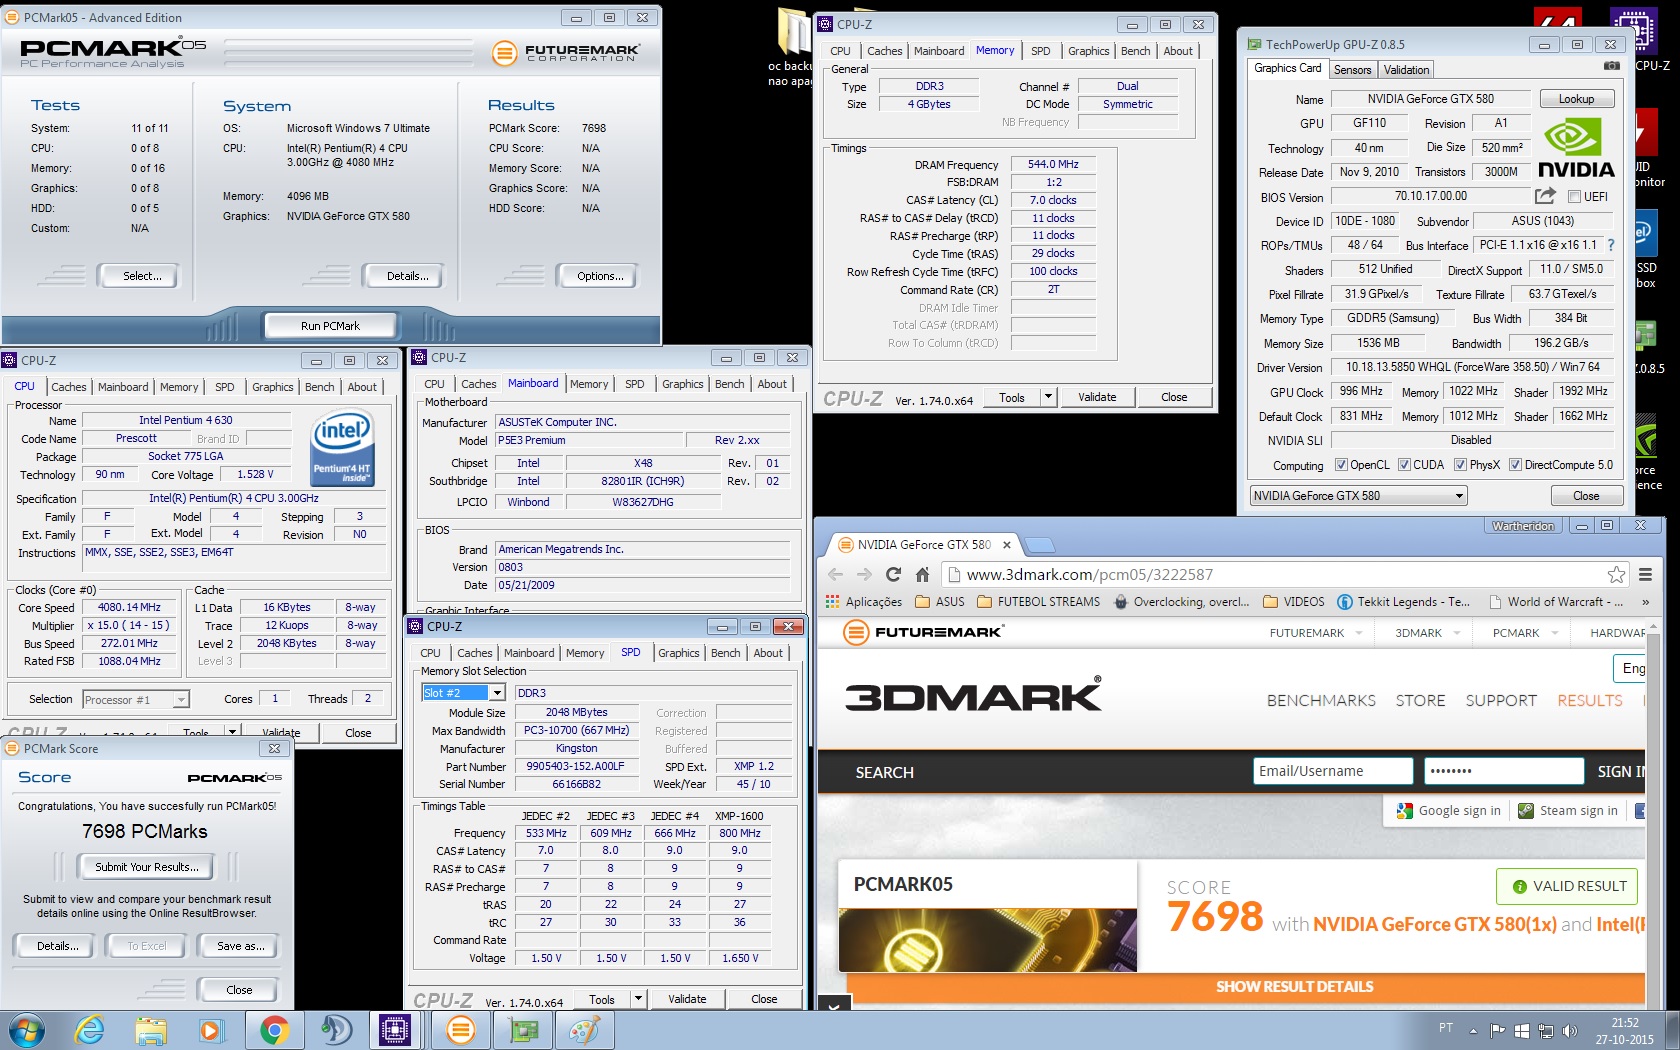The image size is (1680, 1050).
Task: Open the Aplicações apps shortcut in bookmarks bar
Action: (864, 602)
